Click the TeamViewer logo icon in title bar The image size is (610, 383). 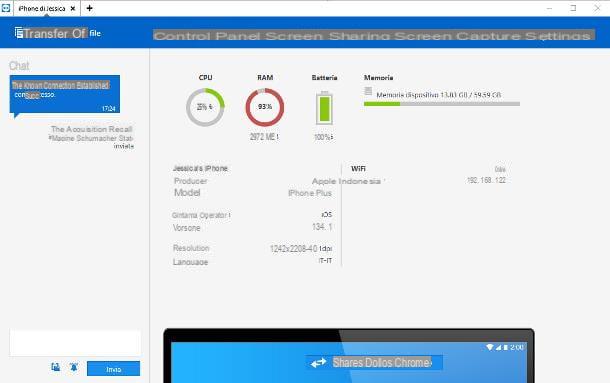click(5, 8)
